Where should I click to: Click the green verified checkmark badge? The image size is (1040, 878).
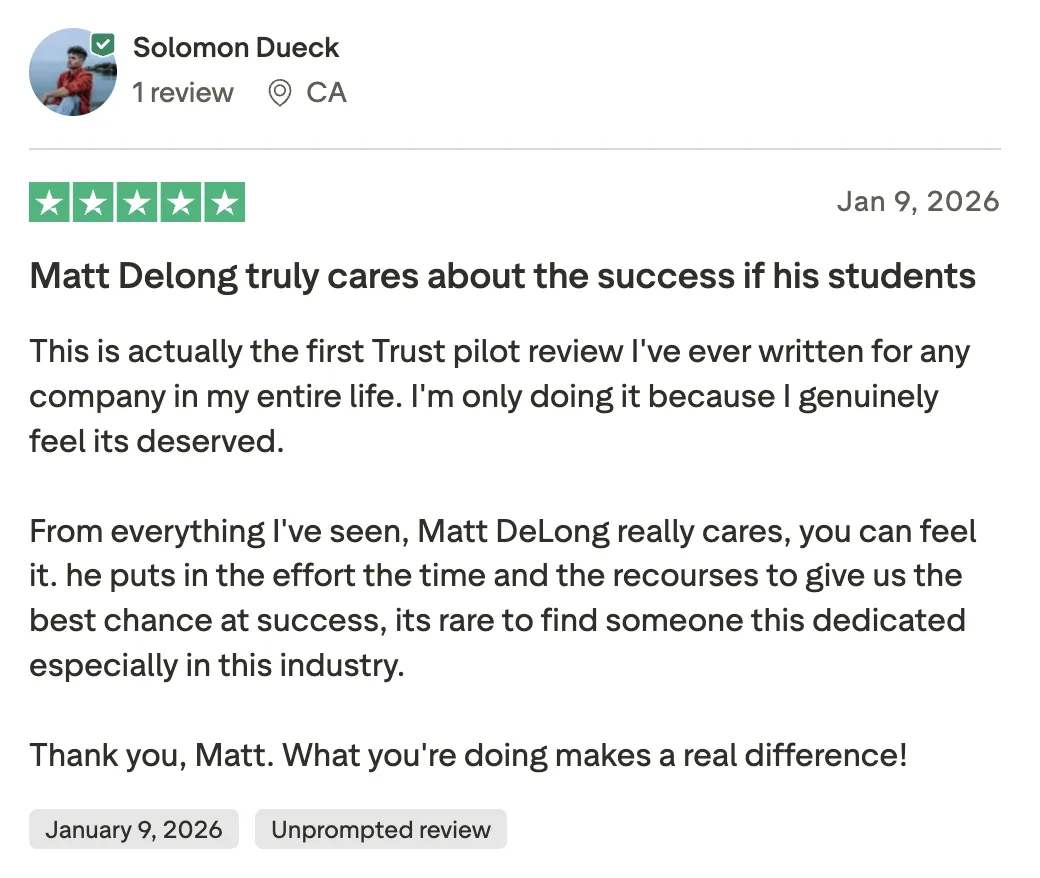(103, 45)
